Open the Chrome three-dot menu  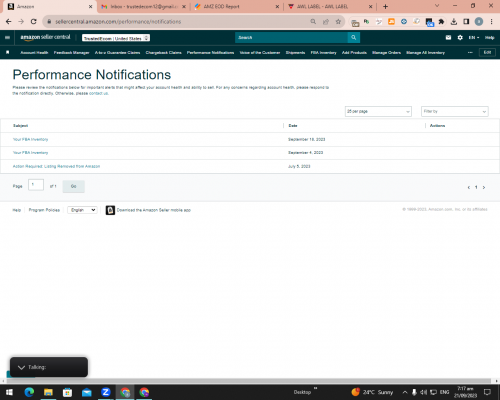coord(491,22)
